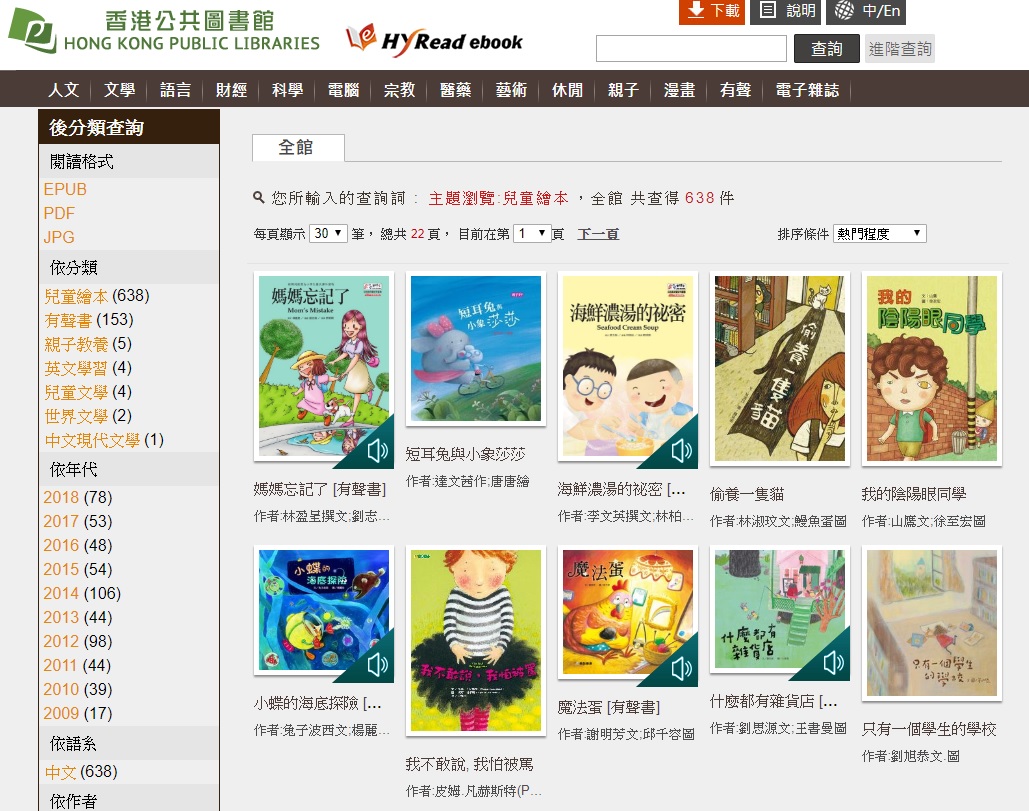Open the 醫藥 category menu

tap(455, 89)
